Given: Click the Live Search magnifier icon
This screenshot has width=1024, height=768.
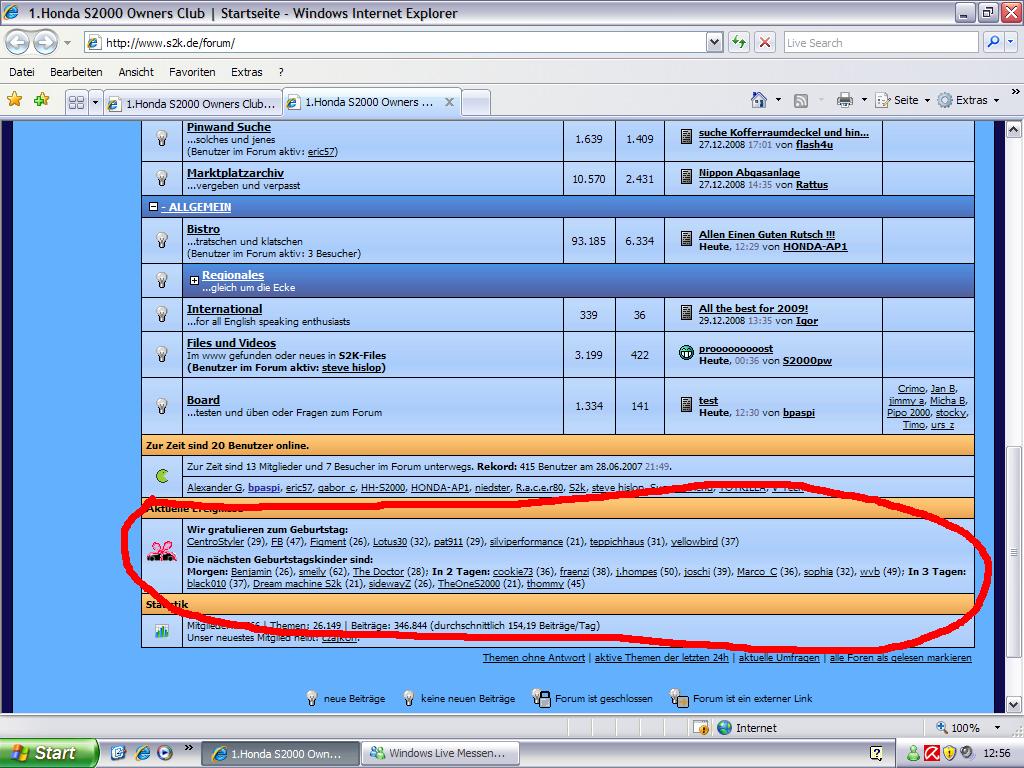Looking at the screenshot, I should tap(993, 42).
